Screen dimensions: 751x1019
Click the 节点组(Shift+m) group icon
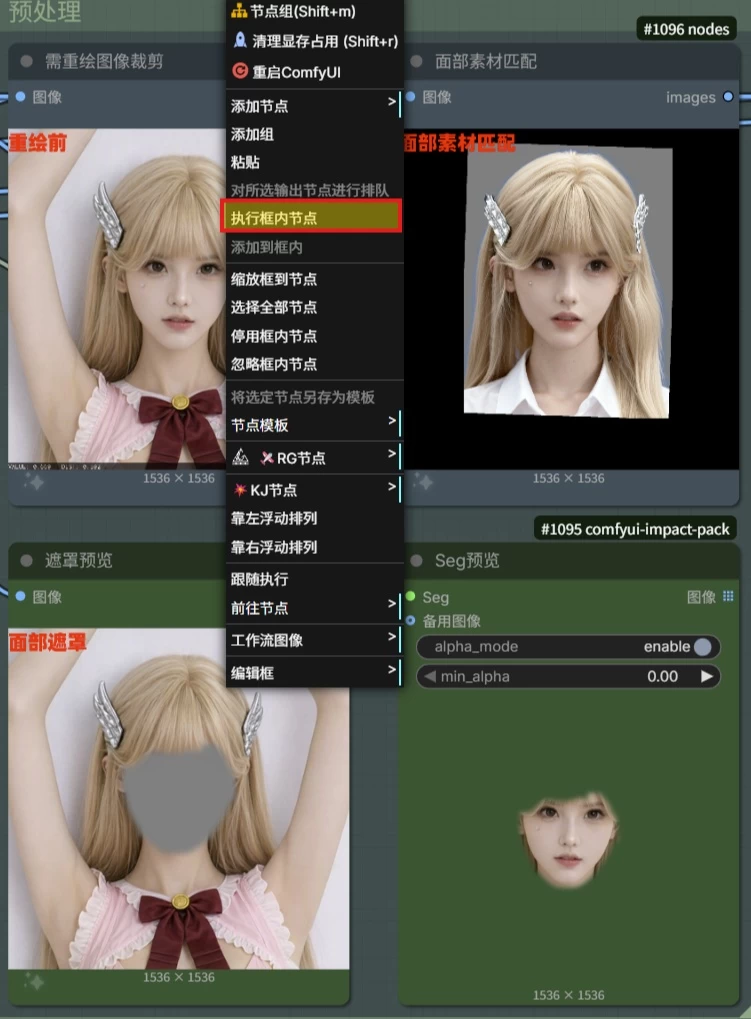(239, 10)
